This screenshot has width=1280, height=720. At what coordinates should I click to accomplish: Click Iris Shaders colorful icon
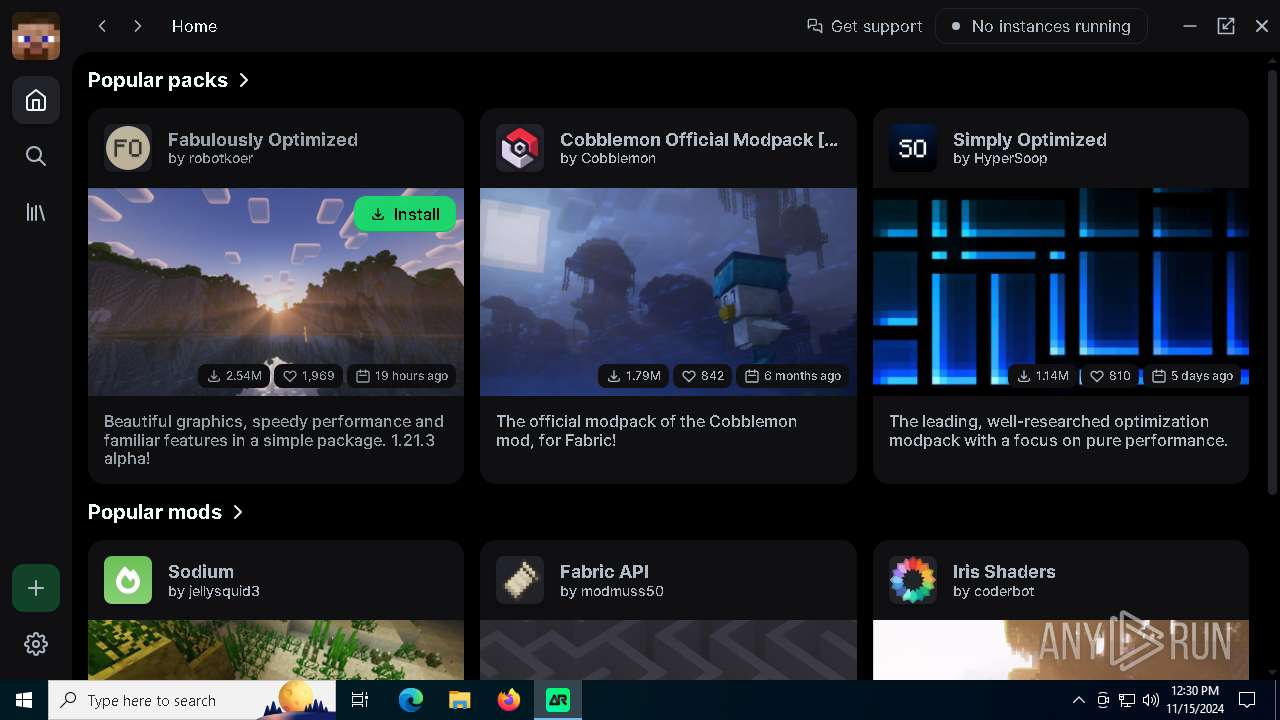point(913,580)
